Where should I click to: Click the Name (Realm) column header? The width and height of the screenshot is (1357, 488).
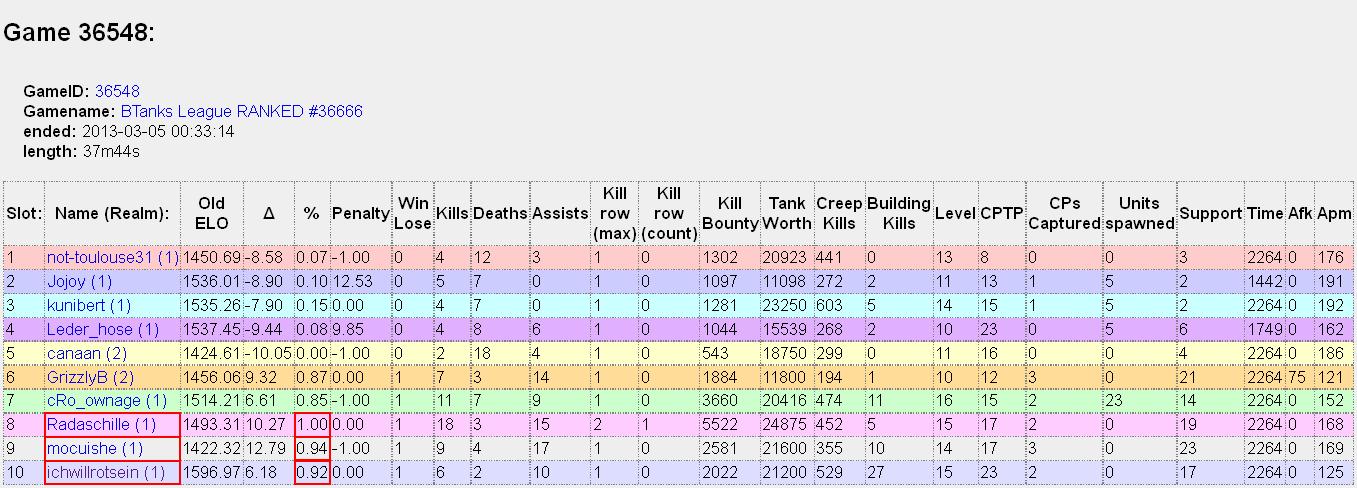[x=112, y=213]
